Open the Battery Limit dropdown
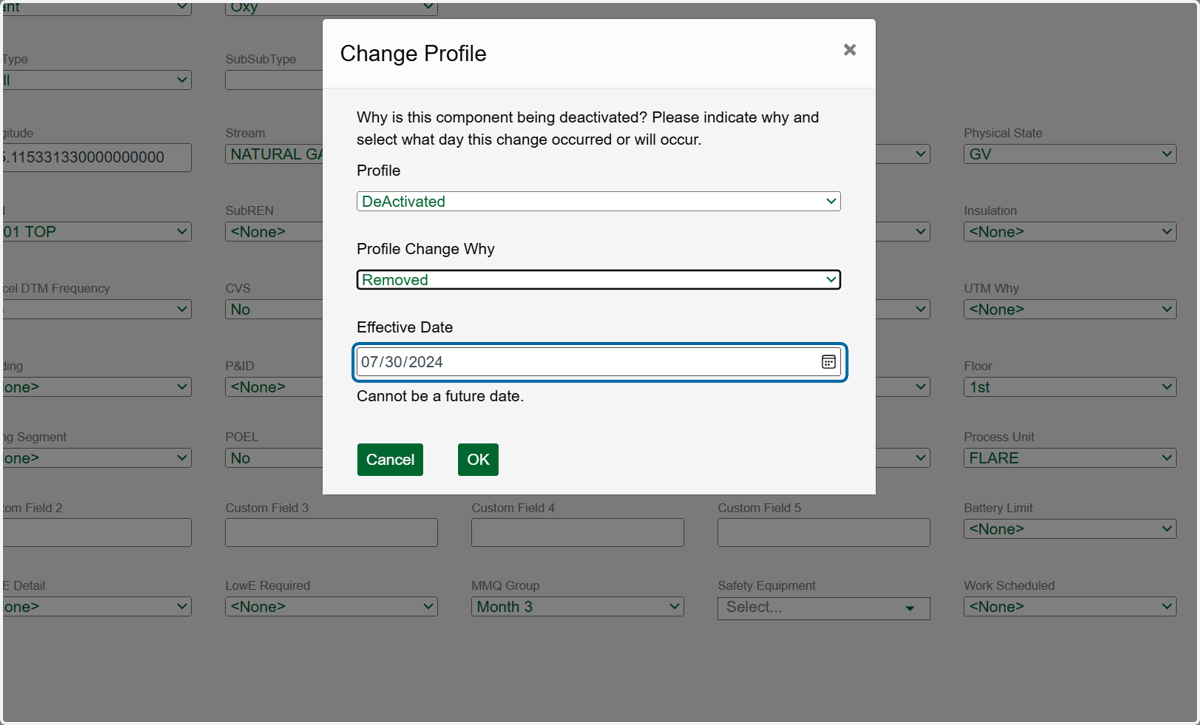1200x725 pixels. point(1070,528)
